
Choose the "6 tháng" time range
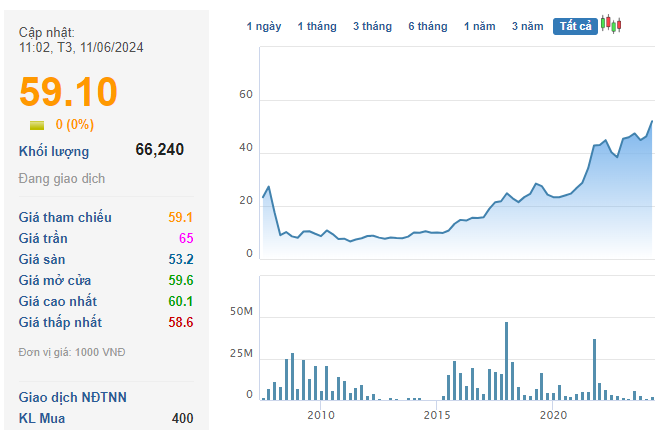pos(428,27)
